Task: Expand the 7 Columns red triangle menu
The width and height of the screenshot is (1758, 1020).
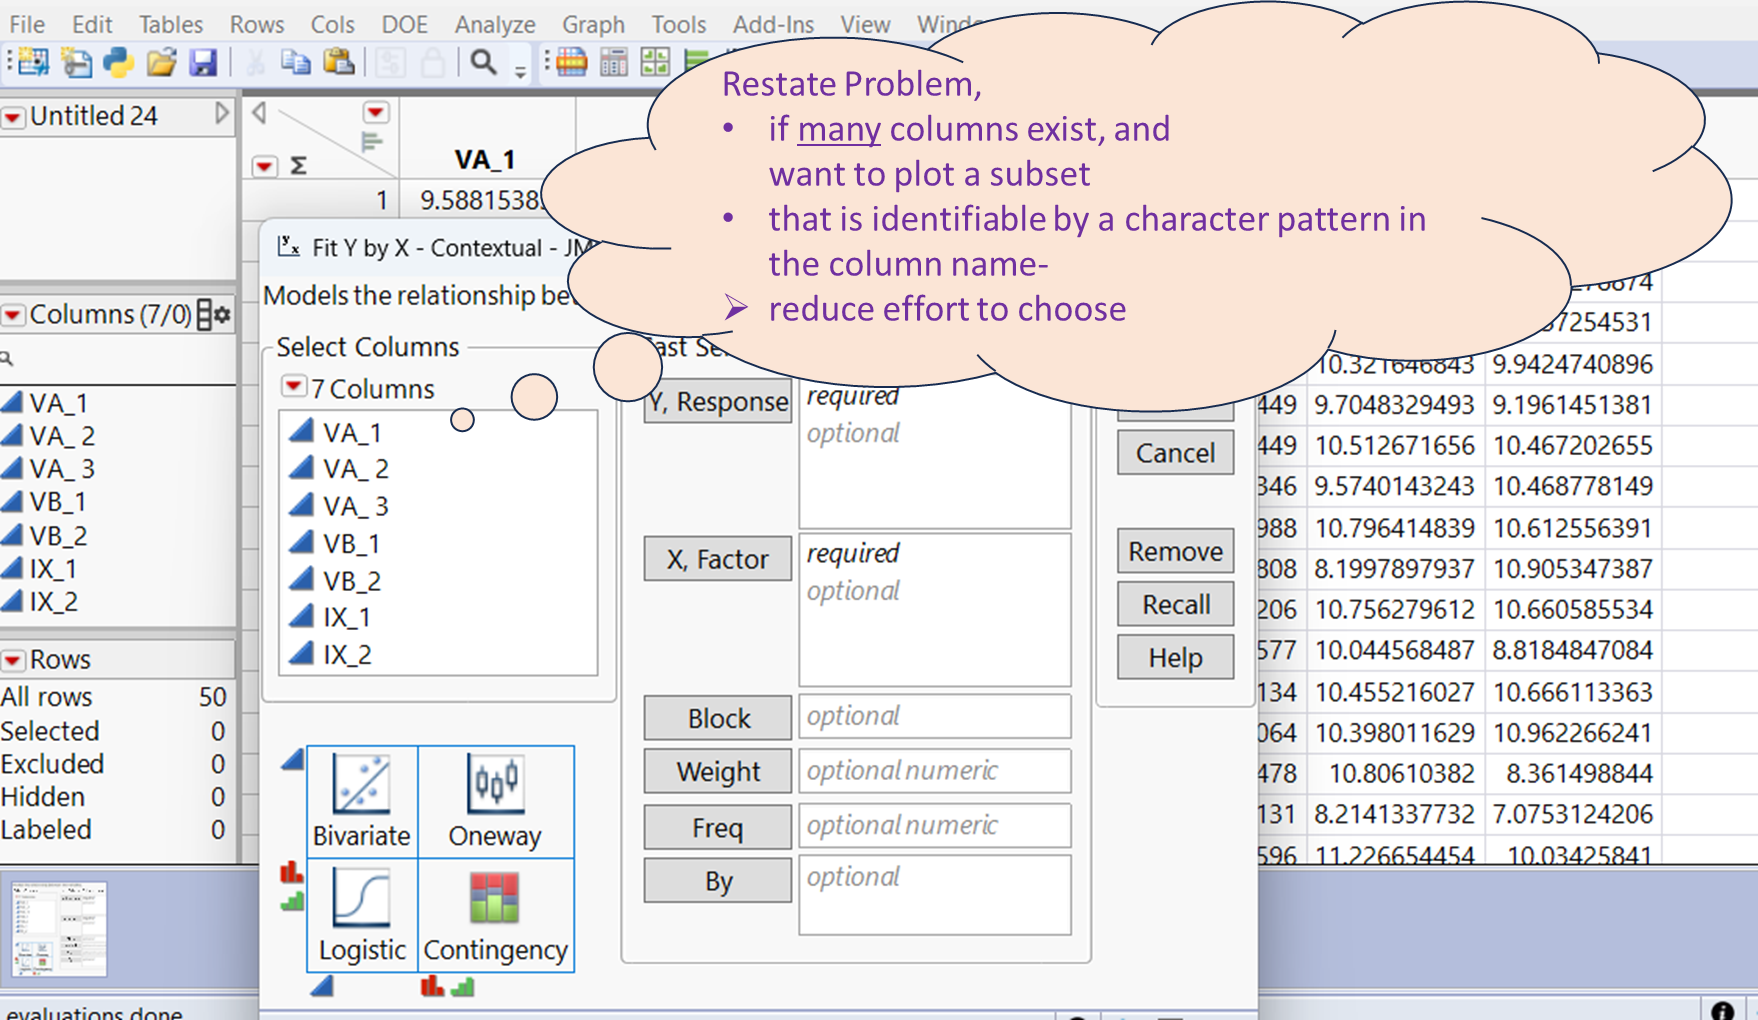Action: point(294,387)
